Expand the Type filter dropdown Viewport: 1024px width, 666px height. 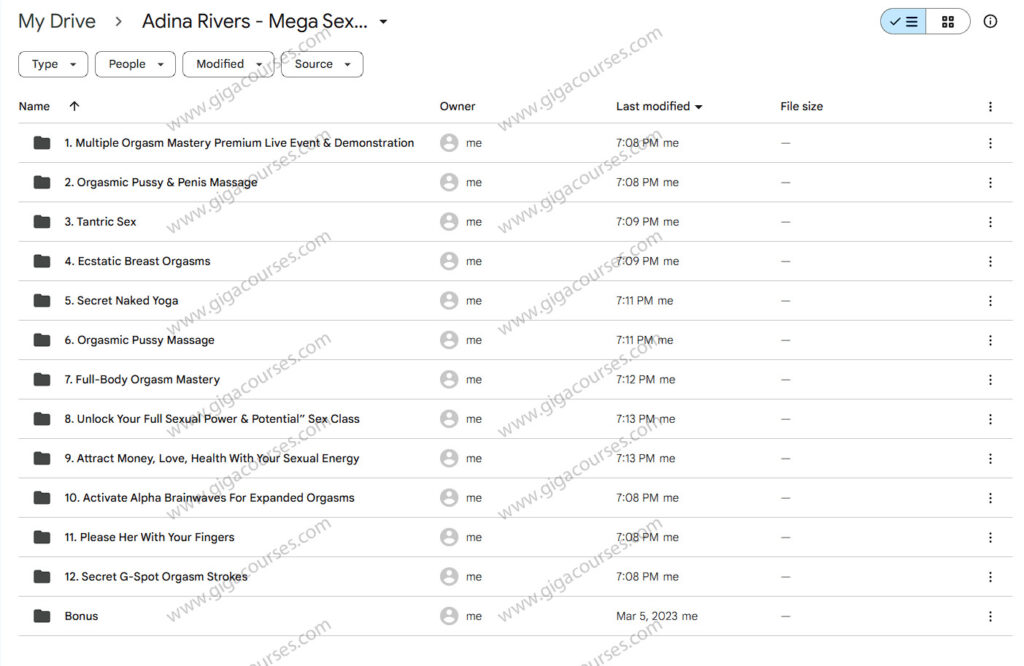click(53, 64)
